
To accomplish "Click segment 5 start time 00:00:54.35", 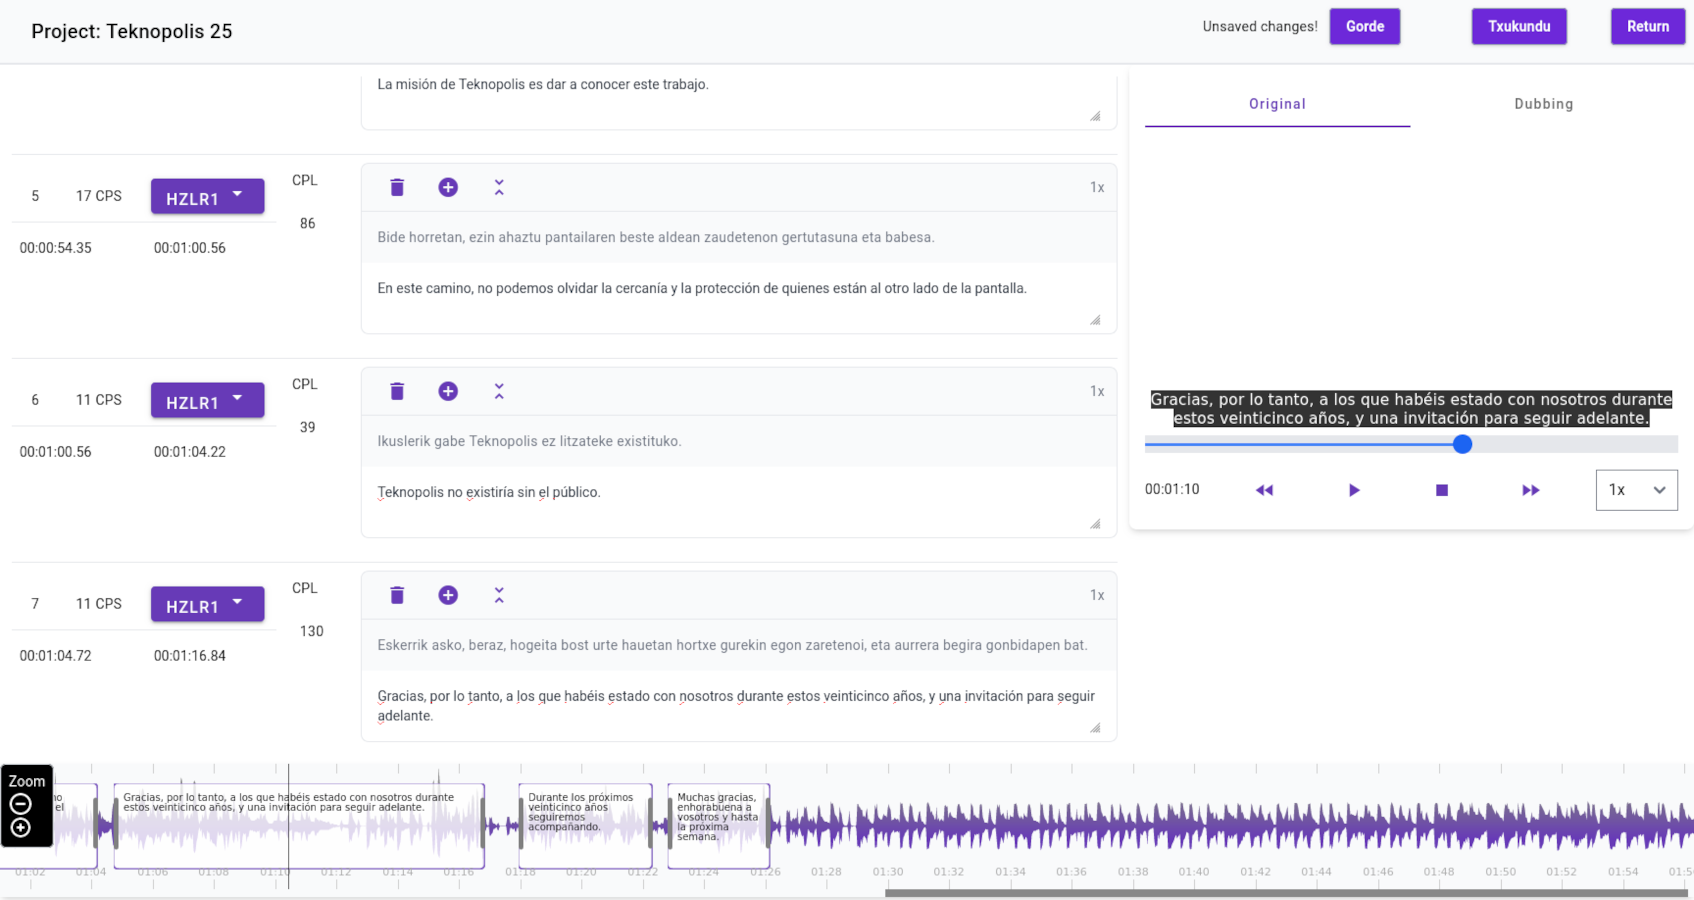I will point(56,248).
